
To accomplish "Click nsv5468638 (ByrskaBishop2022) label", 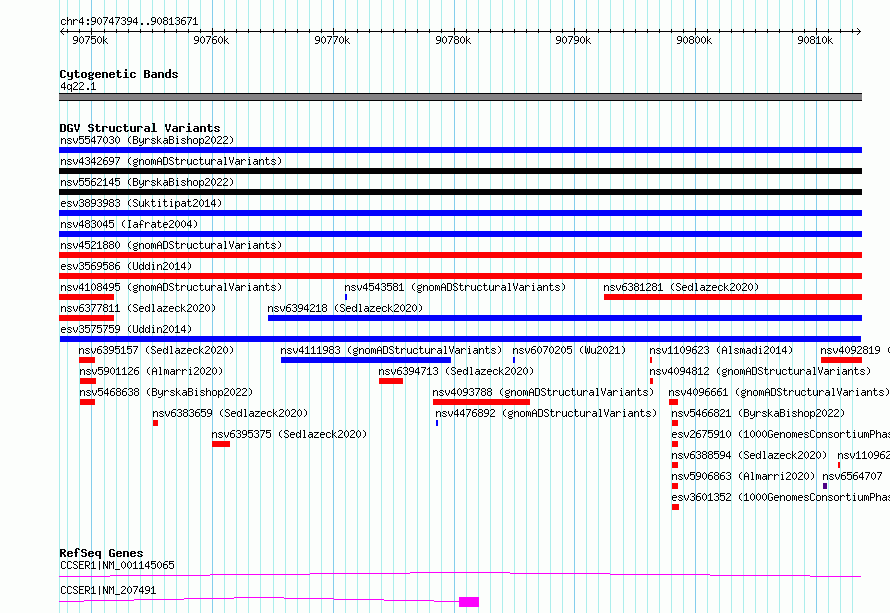I will tap(166, 392).
